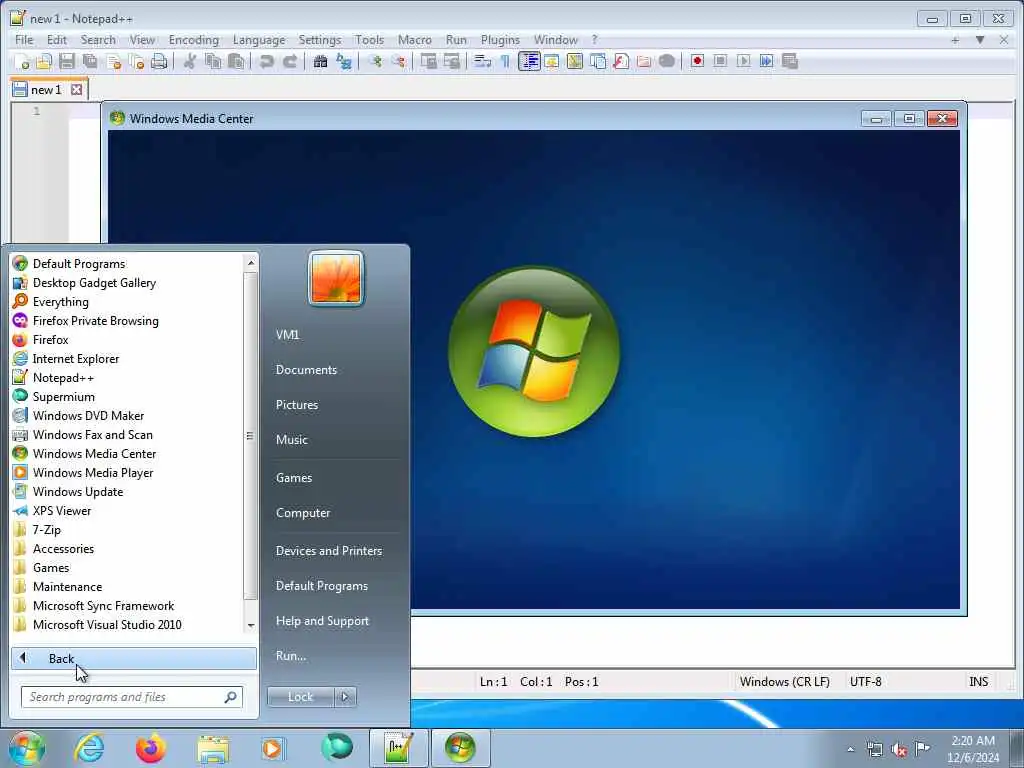The height and width of the screenshot is (768, 1024).
Task: Click the Start menu programs list scrollbar
Action: pyautogui.click(x=250, y=436)
